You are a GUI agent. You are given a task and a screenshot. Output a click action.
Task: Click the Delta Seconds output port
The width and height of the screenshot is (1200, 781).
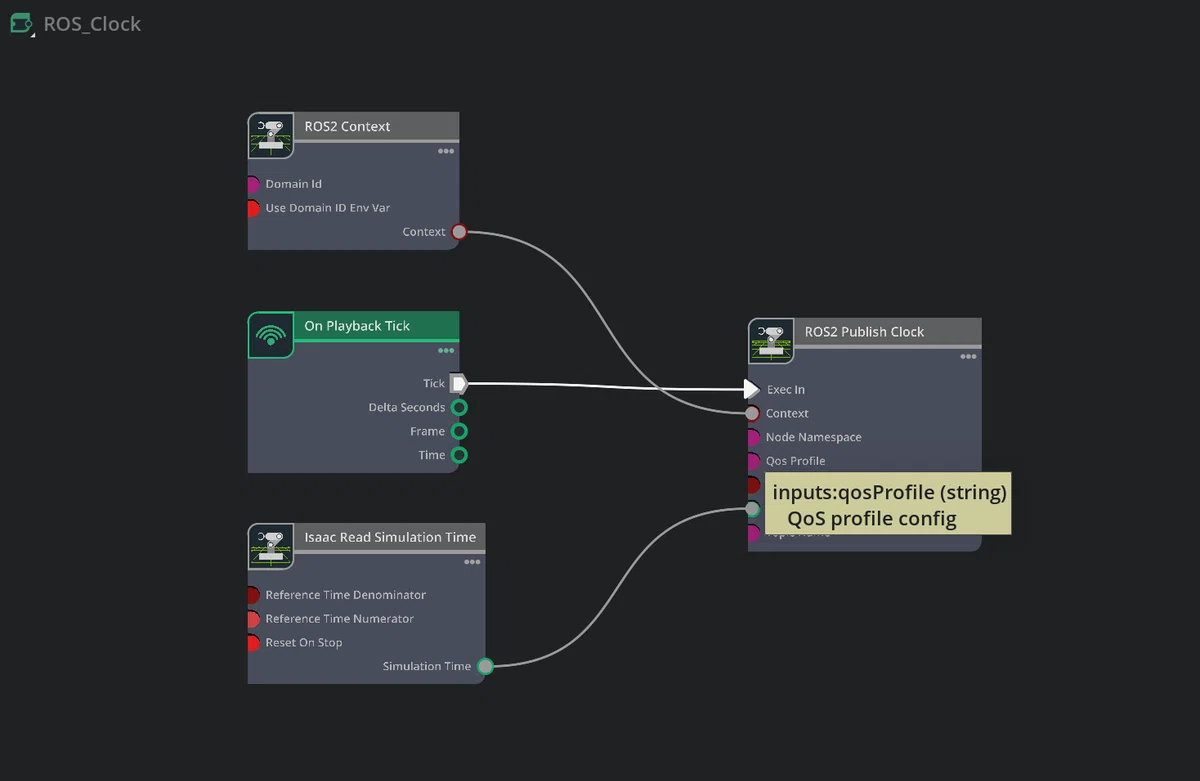(459, 407)
